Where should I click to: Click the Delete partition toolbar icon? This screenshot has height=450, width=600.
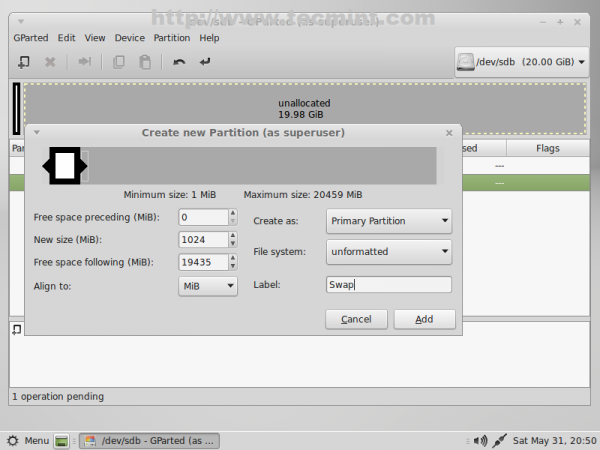pyautogui.click(x=50, y=62)
